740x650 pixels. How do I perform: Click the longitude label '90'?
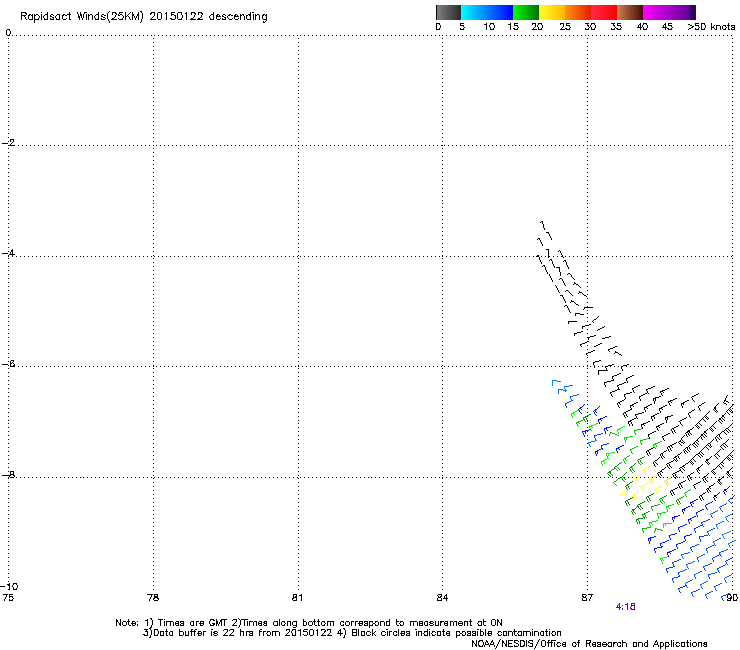732,598
